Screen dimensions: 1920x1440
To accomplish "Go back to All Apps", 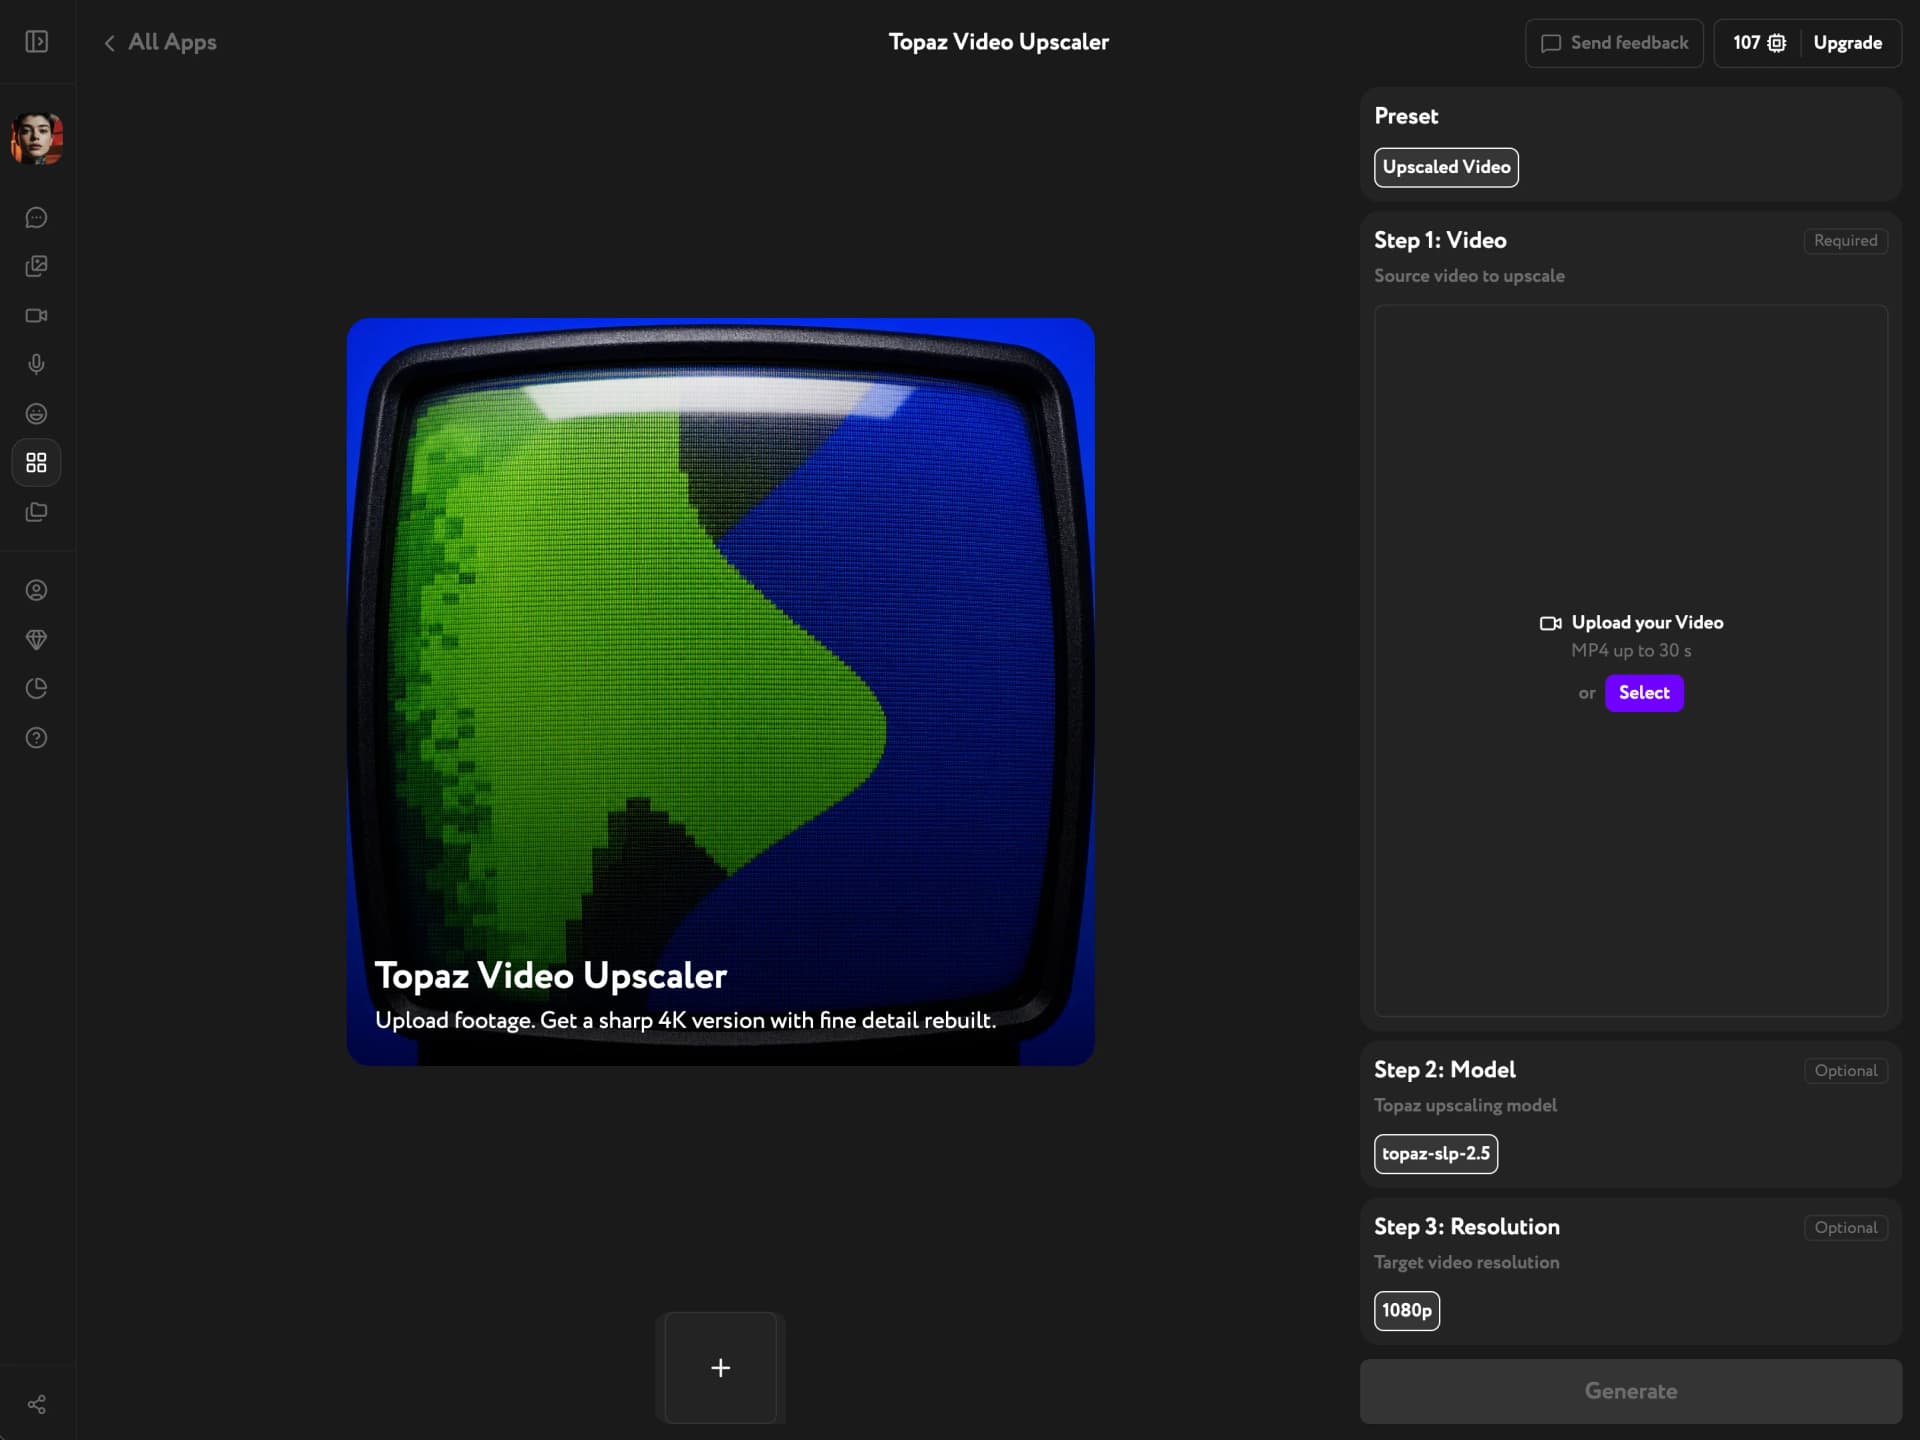I will [x=160, y=42].
